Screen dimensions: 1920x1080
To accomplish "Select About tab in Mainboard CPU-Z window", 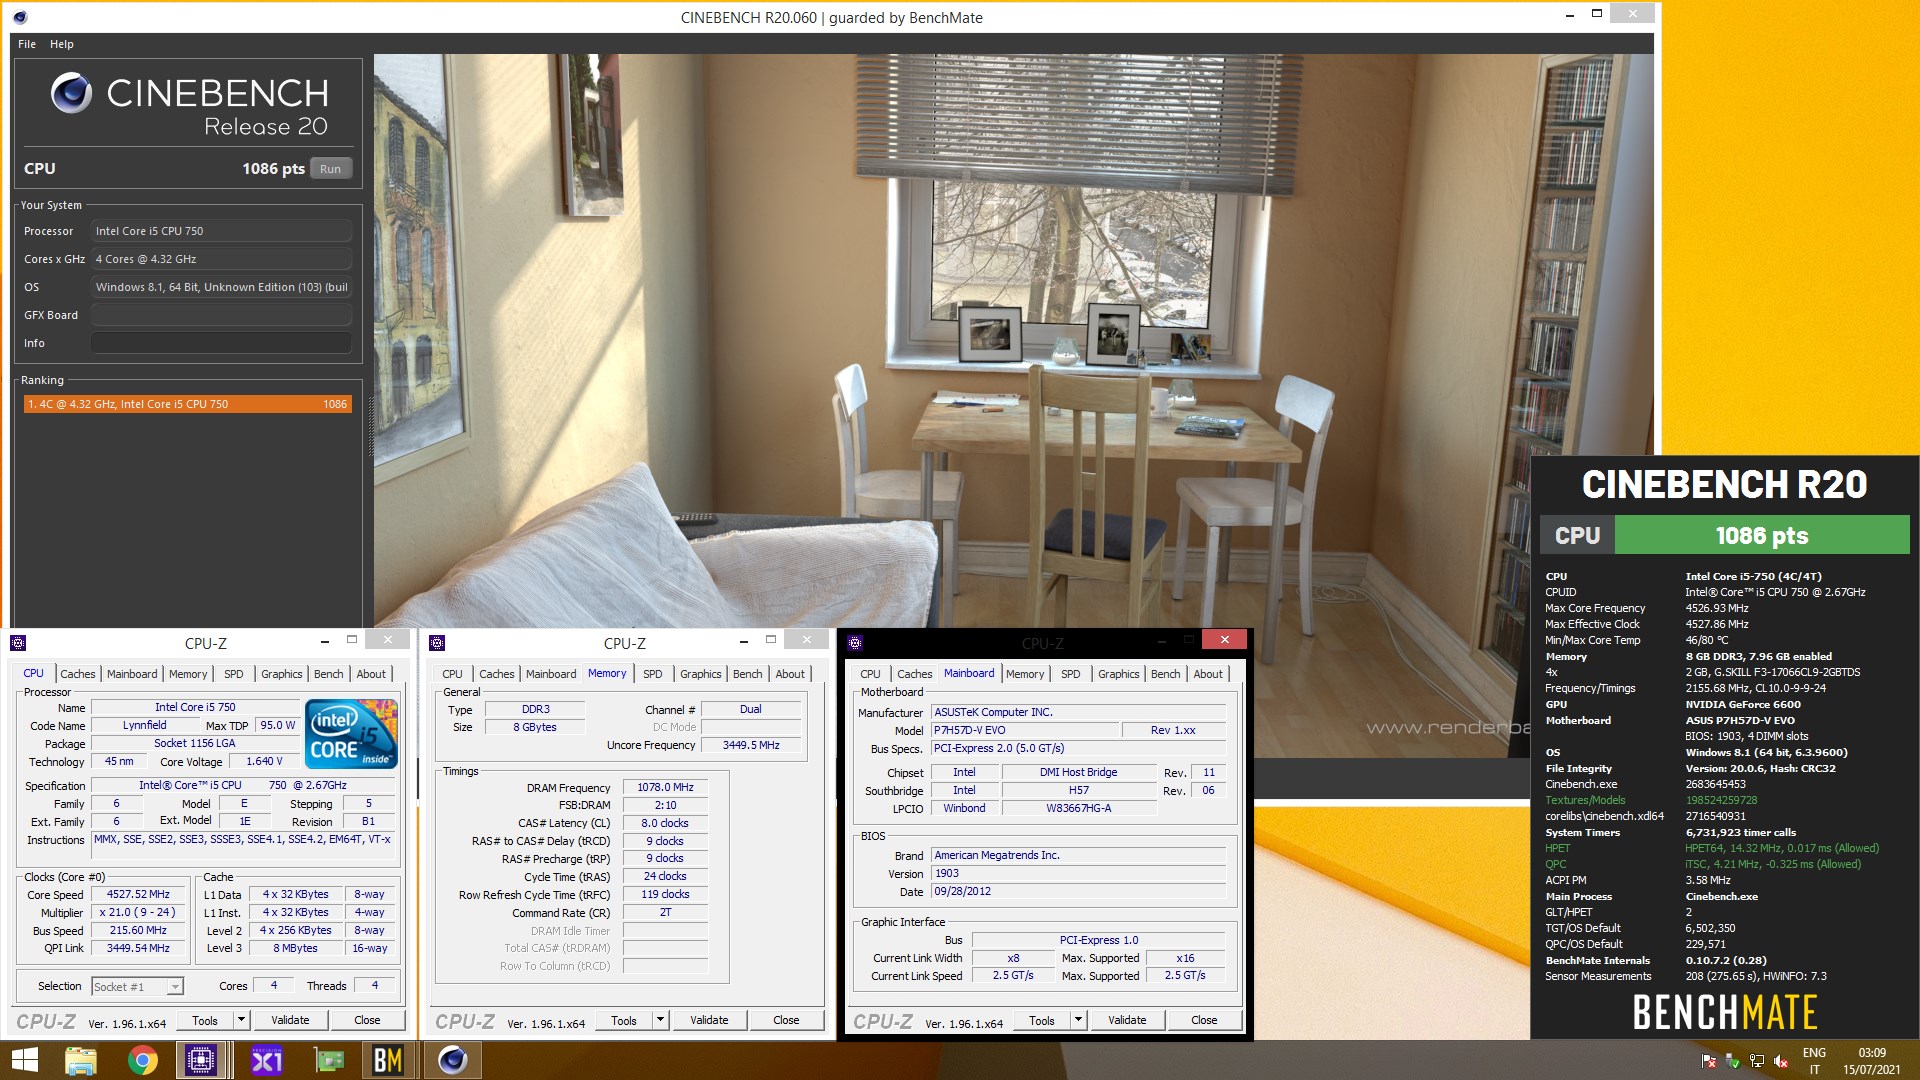I will pyautogui.click(x=1208, y=674).
